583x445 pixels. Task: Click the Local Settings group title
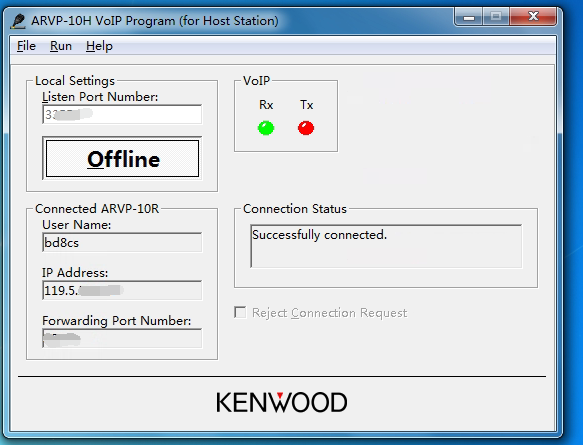point(75,81)
